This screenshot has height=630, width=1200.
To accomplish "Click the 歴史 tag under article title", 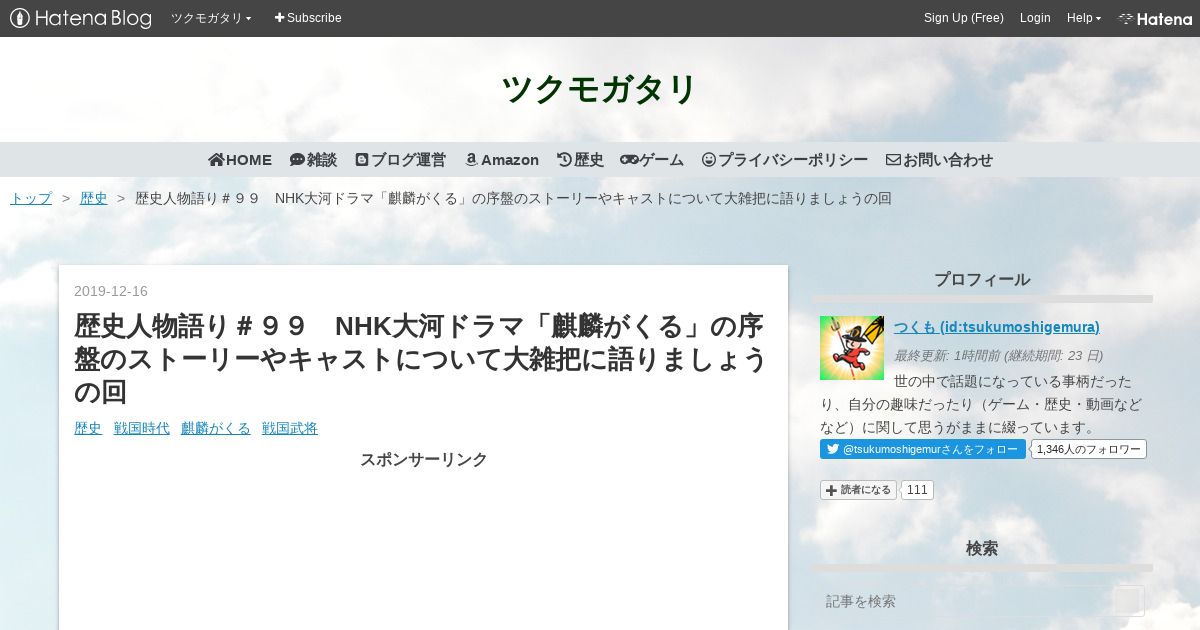I will (x=88, y=429).
